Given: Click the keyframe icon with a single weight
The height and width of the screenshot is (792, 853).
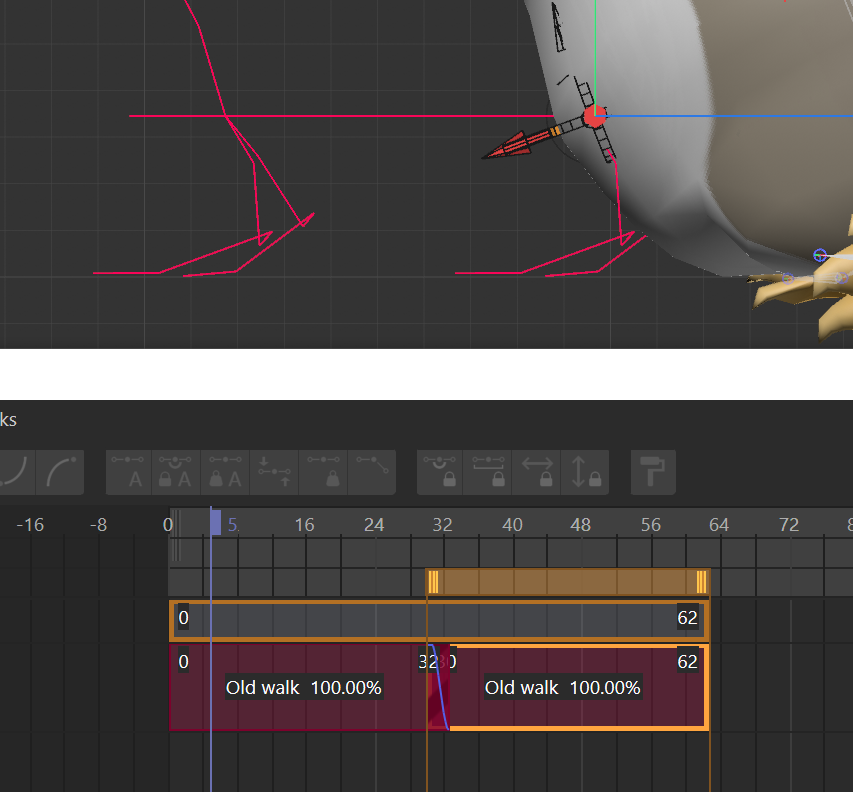Looking at the screenshot, I should click(323, 472).
